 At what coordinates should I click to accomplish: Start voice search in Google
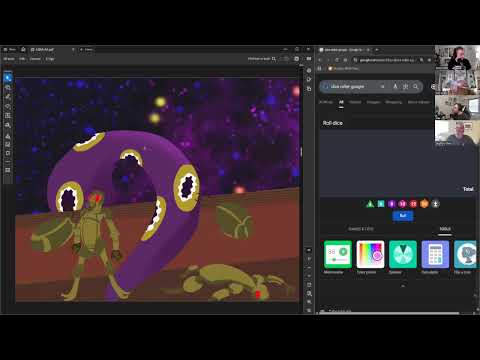pos(395,87)
